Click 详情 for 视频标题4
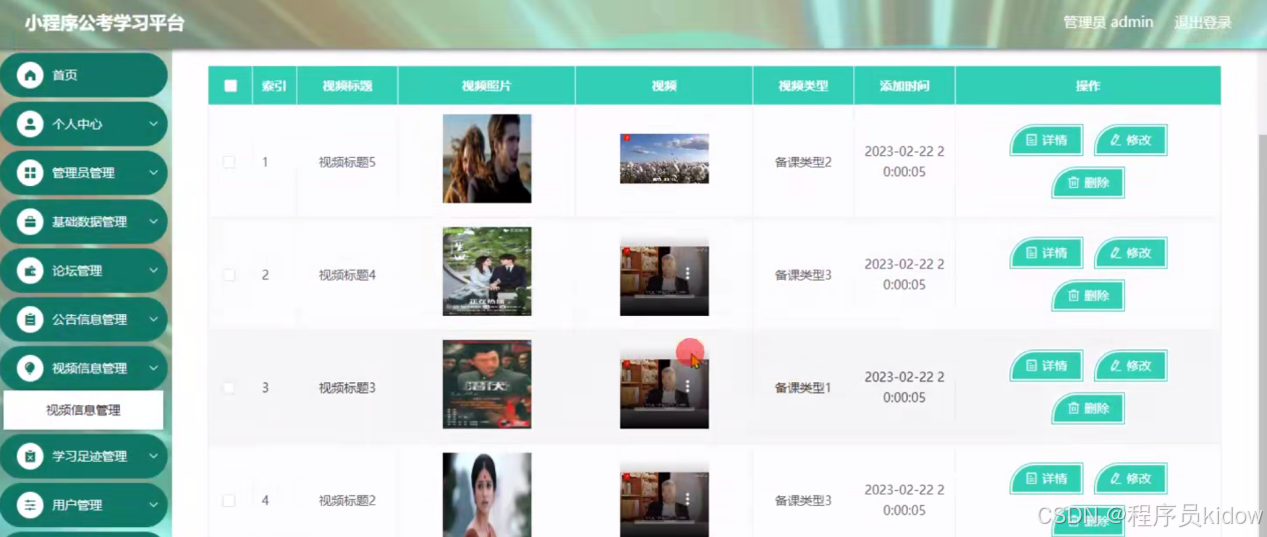This screenshot has width=1267, height=537. click(1046, 253)
